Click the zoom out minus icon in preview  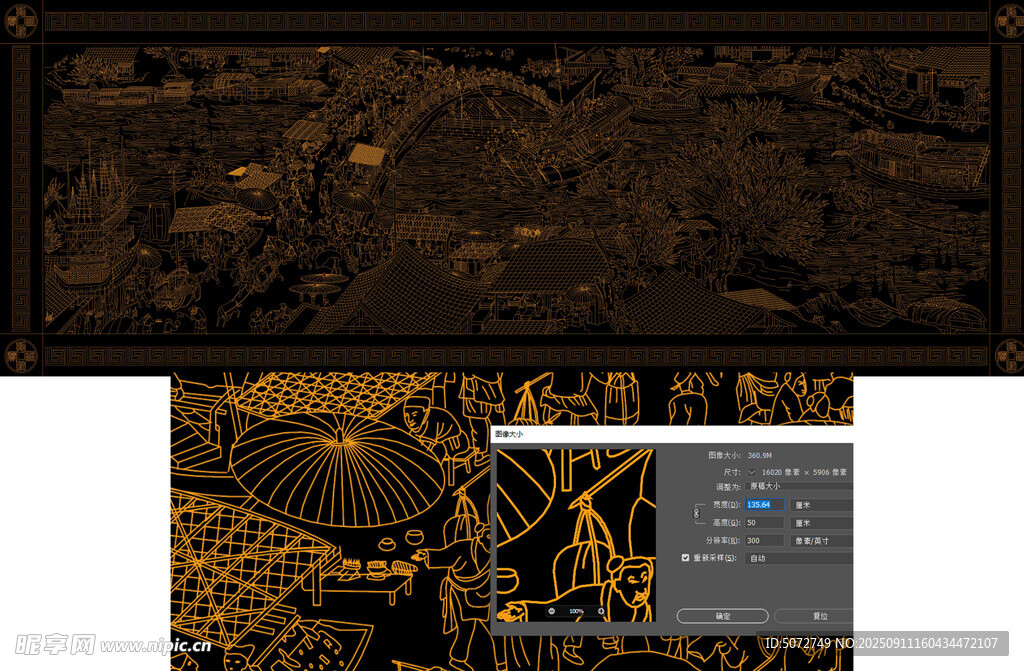552,611
